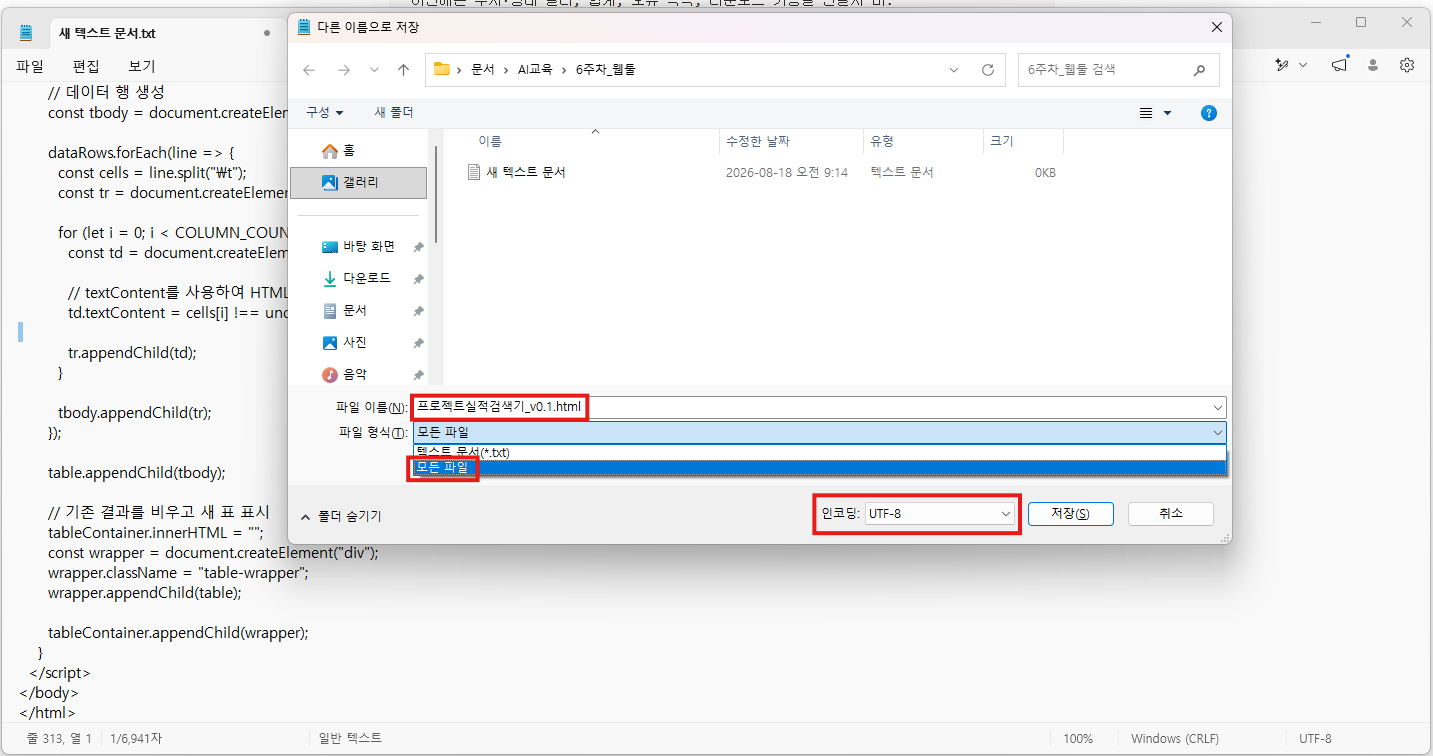Click 문서 in the address breadcrumb
Viewport: 1433px width, 756px height.
coord(482,70)
